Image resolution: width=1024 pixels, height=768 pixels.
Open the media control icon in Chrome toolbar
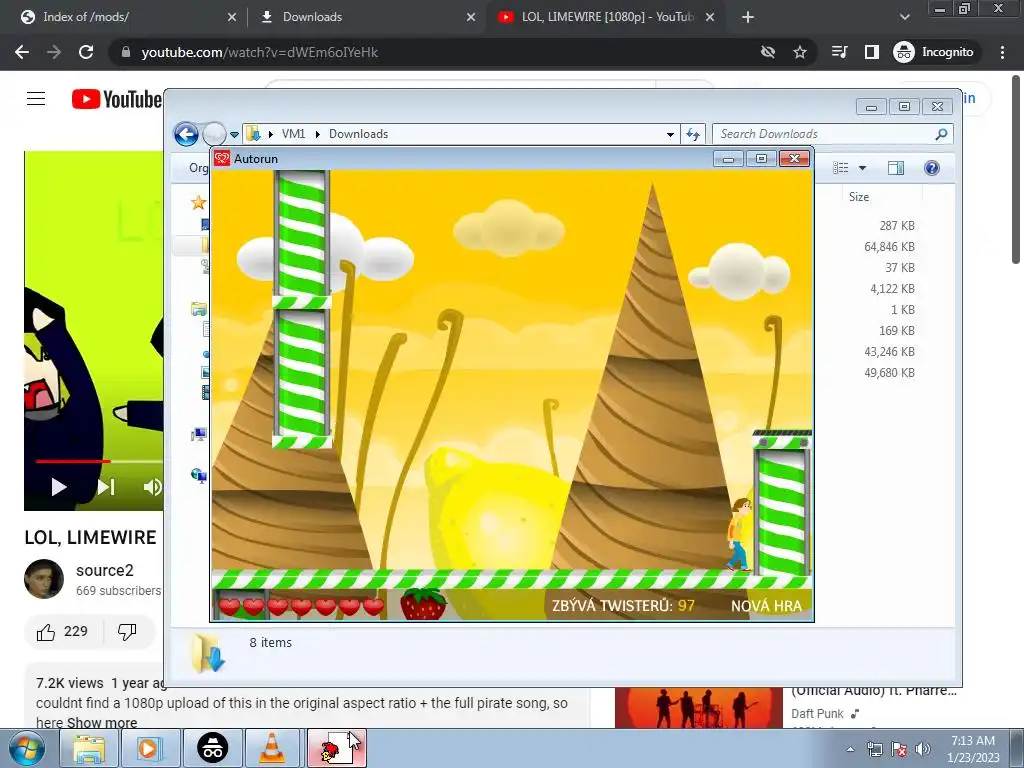(839, 52)
